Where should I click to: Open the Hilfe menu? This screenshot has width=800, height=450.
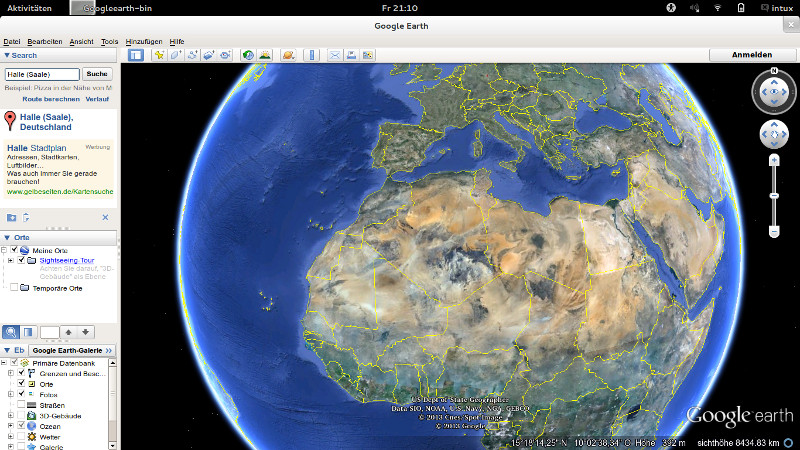177,42
